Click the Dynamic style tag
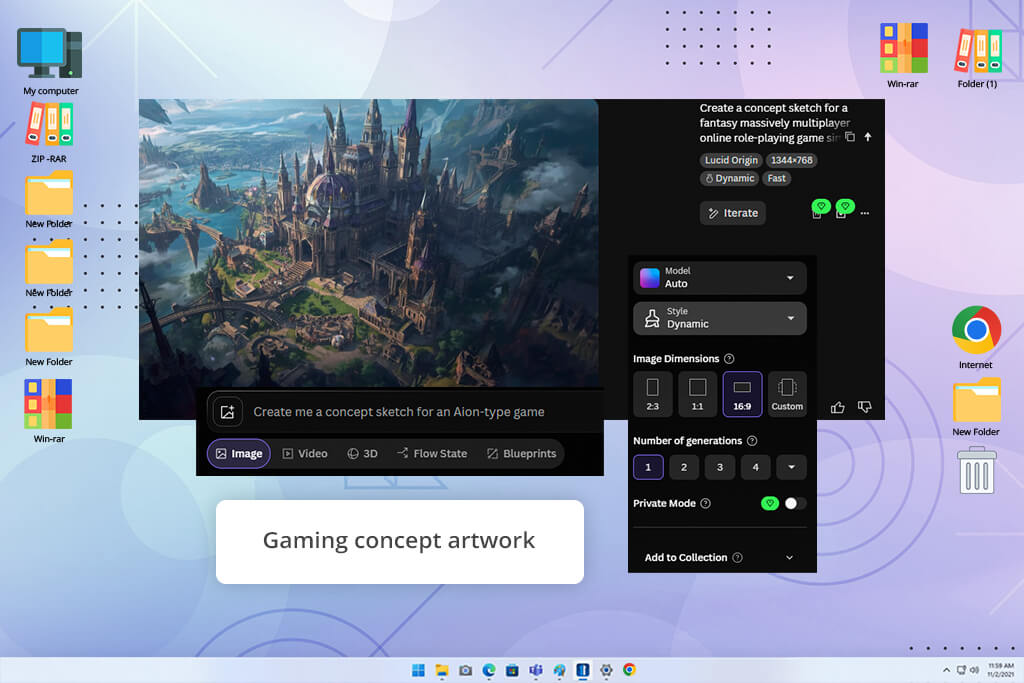 (x=729, y=179)
